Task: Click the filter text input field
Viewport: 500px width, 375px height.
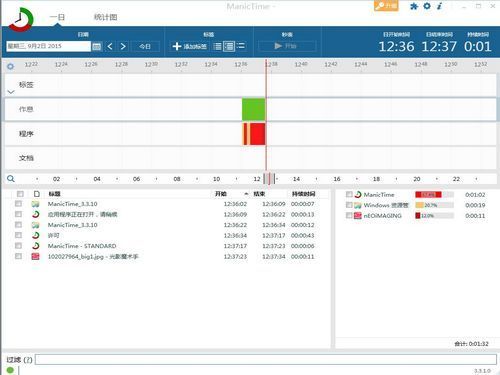Action: coord(266,359)
